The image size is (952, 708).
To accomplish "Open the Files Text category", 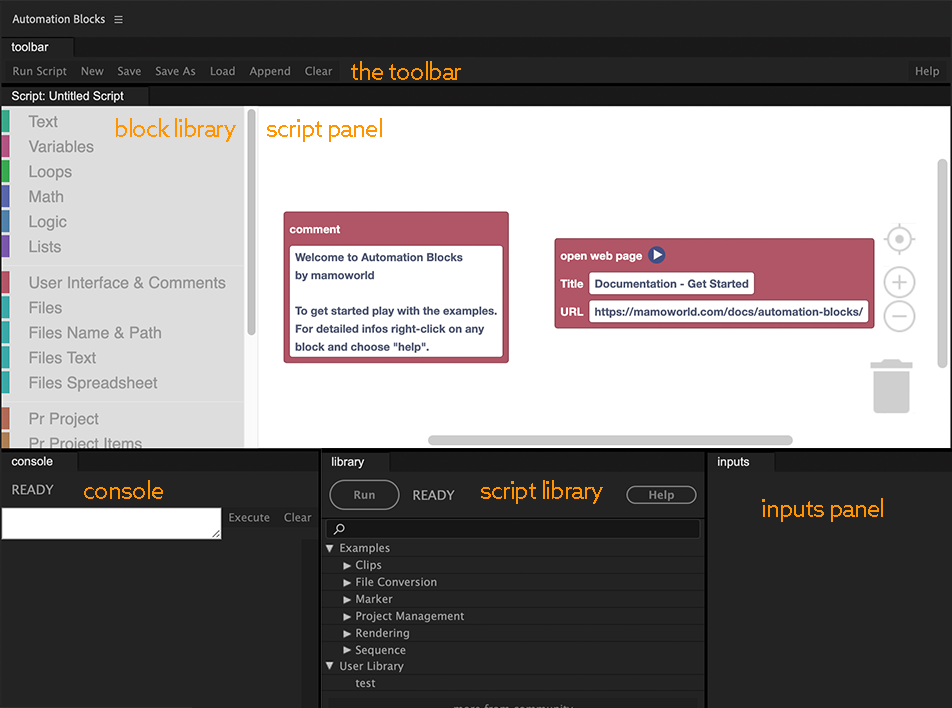I will pos(63,358).
